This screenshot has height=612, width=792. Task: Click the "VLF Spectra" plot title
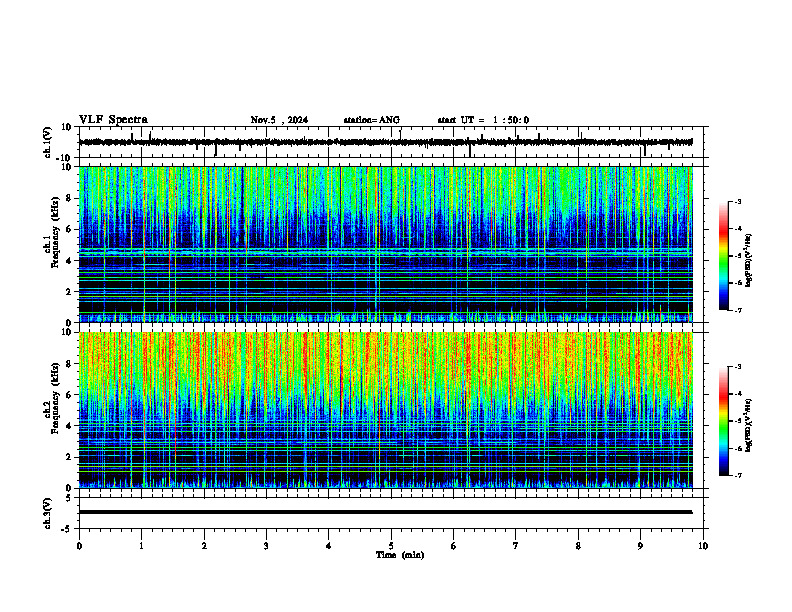click(x=113, y=120)
